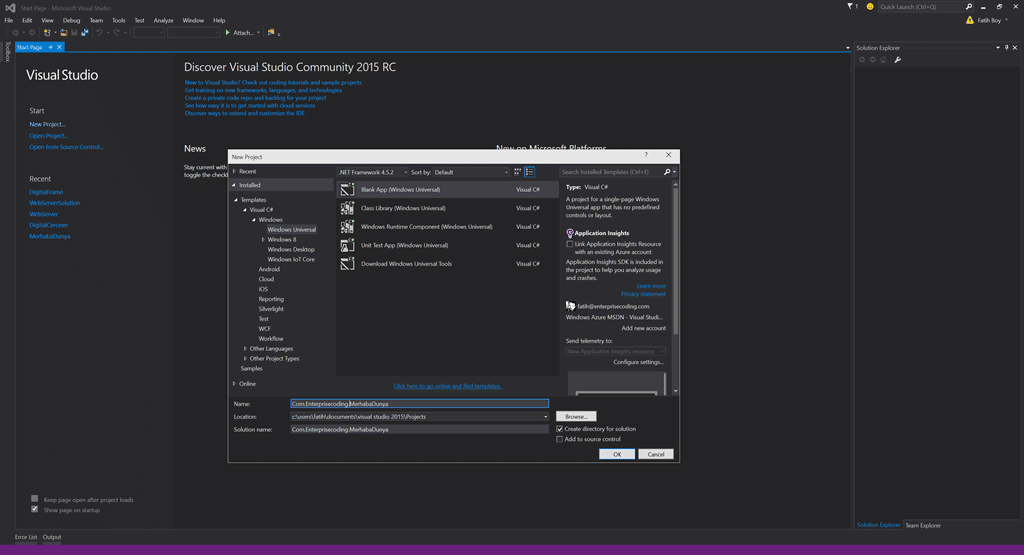This screenshot has height=555, width=1024.
Task: Select Download Windows Universal Tools item
Action: tap(447, 264)
